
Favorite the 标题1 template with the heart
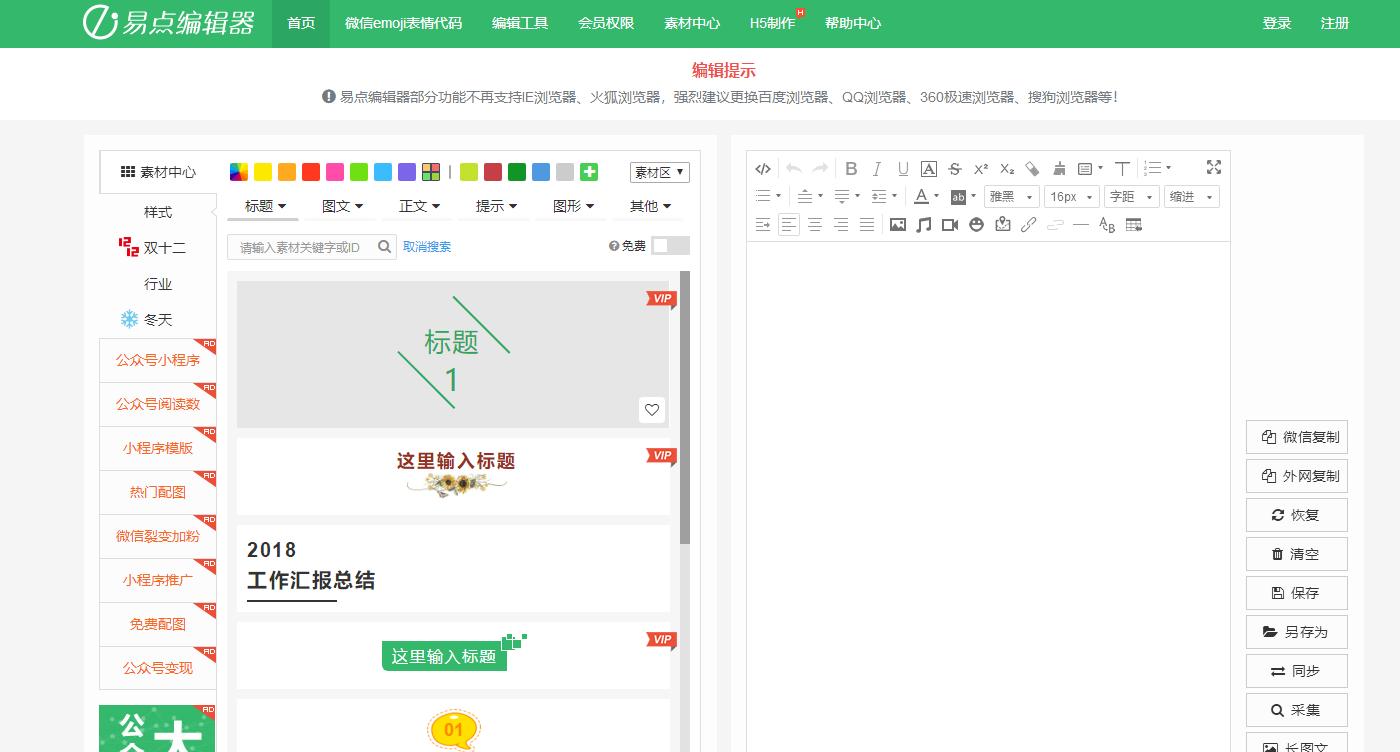(651, 410)
